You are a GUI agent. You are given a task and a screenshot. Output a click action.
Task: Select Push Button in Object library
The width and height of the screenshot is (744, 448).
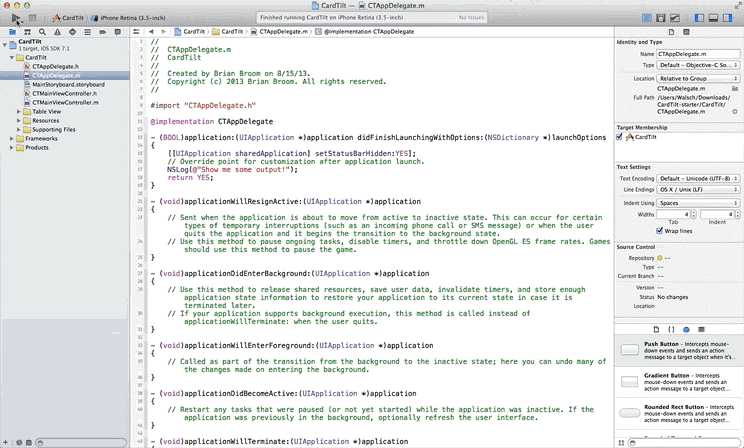pyautogui.click(x=679, y=350)
